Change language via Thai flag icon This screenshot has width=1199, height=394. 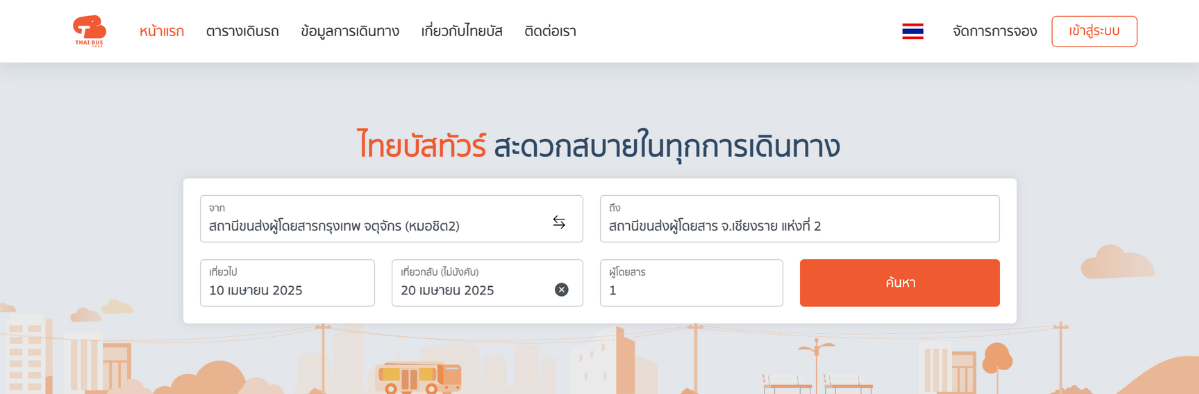913,31
